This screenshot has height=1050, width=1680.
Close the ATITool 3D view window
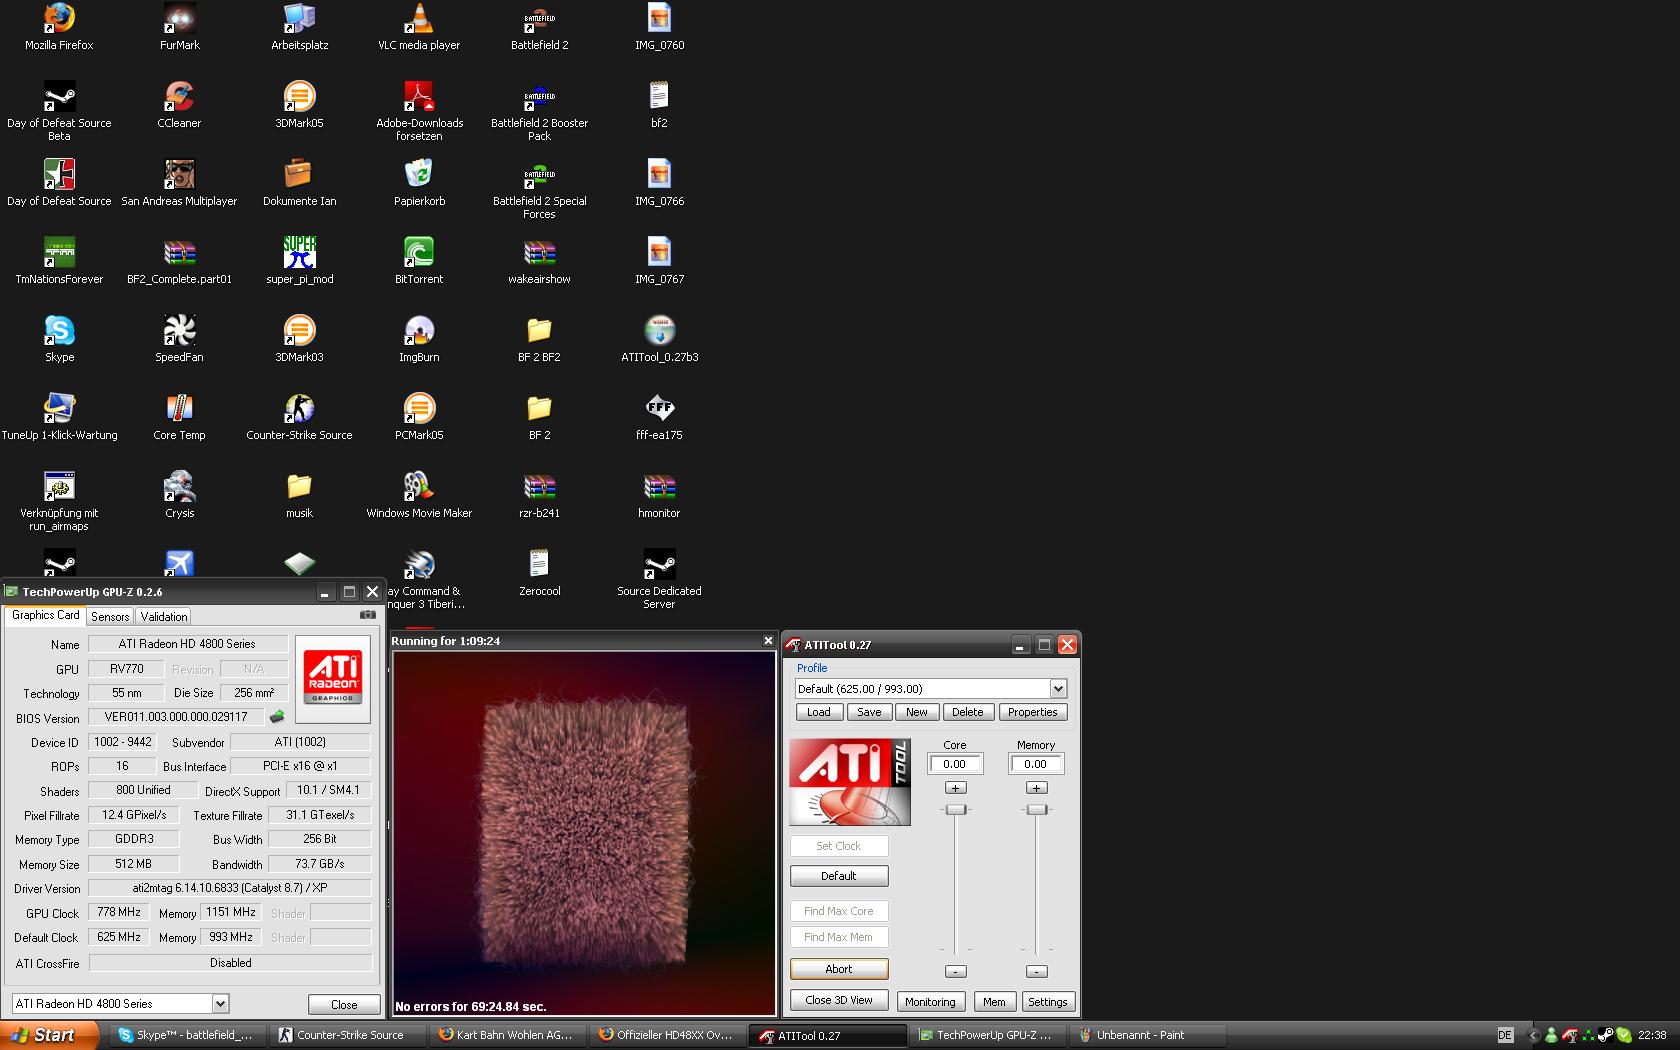[768, 641]
